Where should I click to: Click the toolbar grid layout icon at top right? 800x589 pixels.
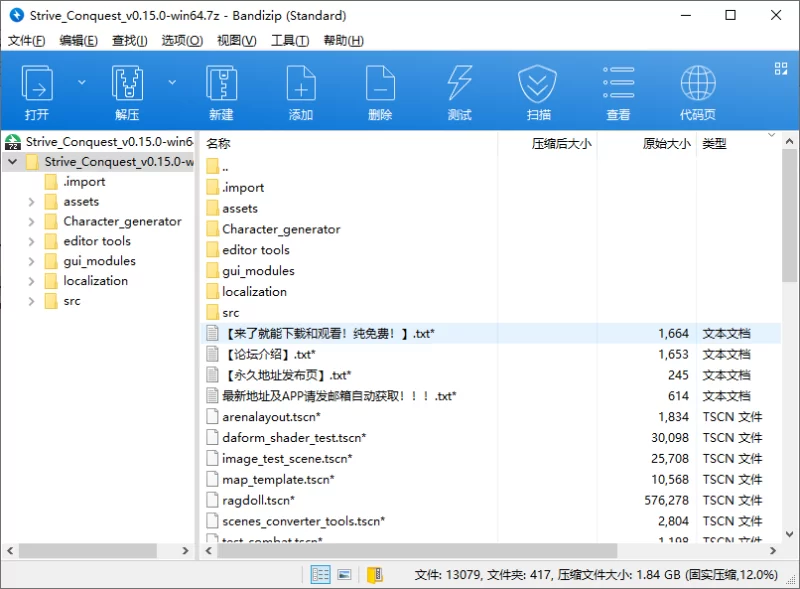click(x=781, y=68)
